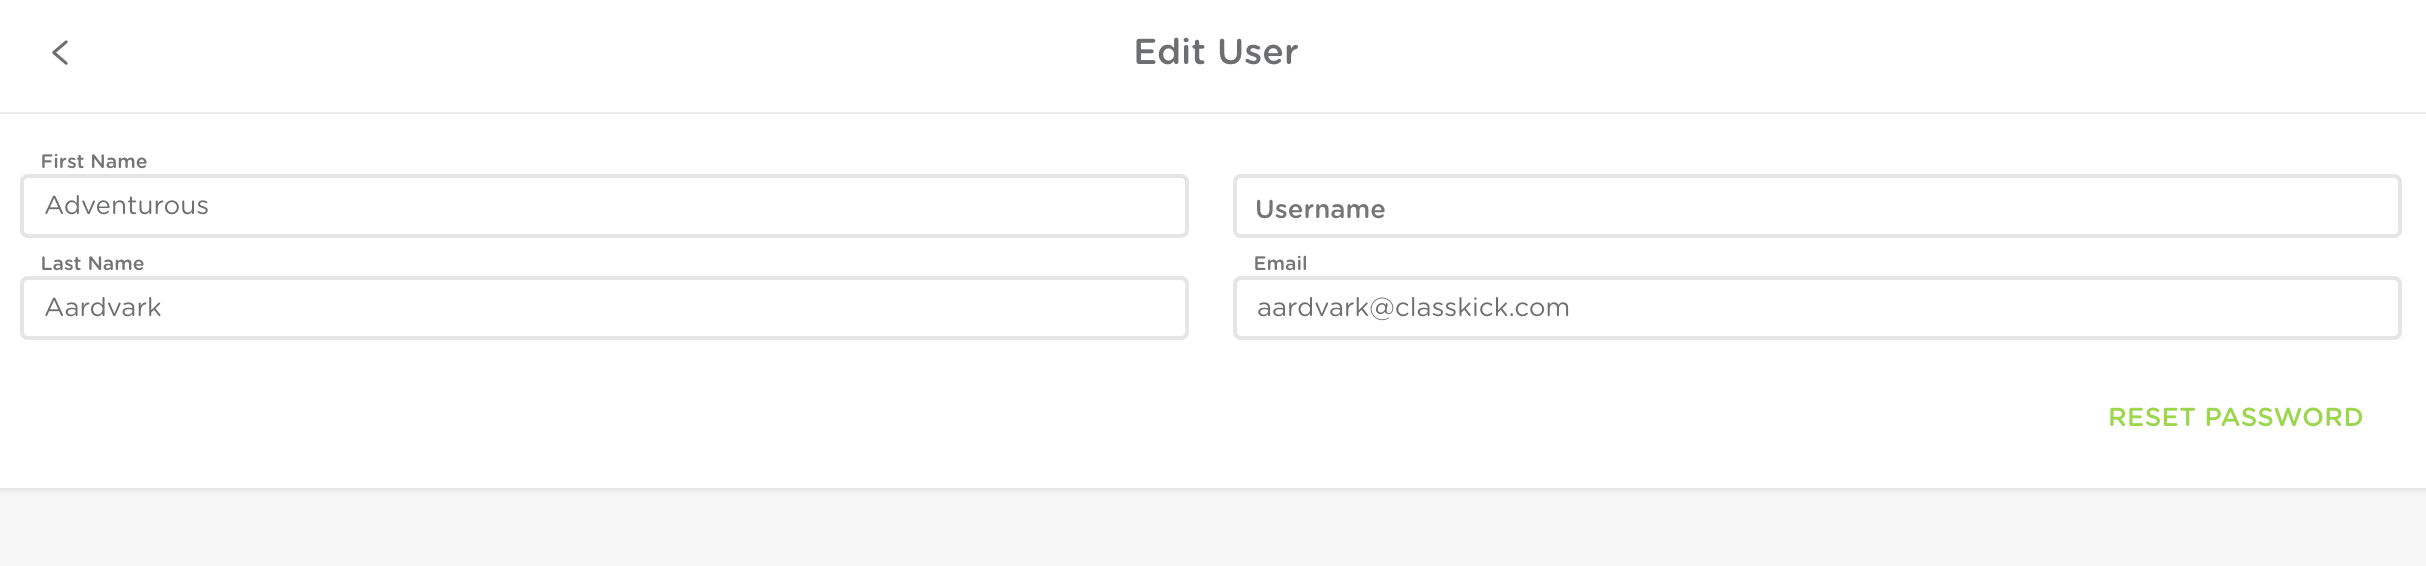The image size is (2426, 566).
Task: Focus the Last Name text box
Action: pos(604,308)
